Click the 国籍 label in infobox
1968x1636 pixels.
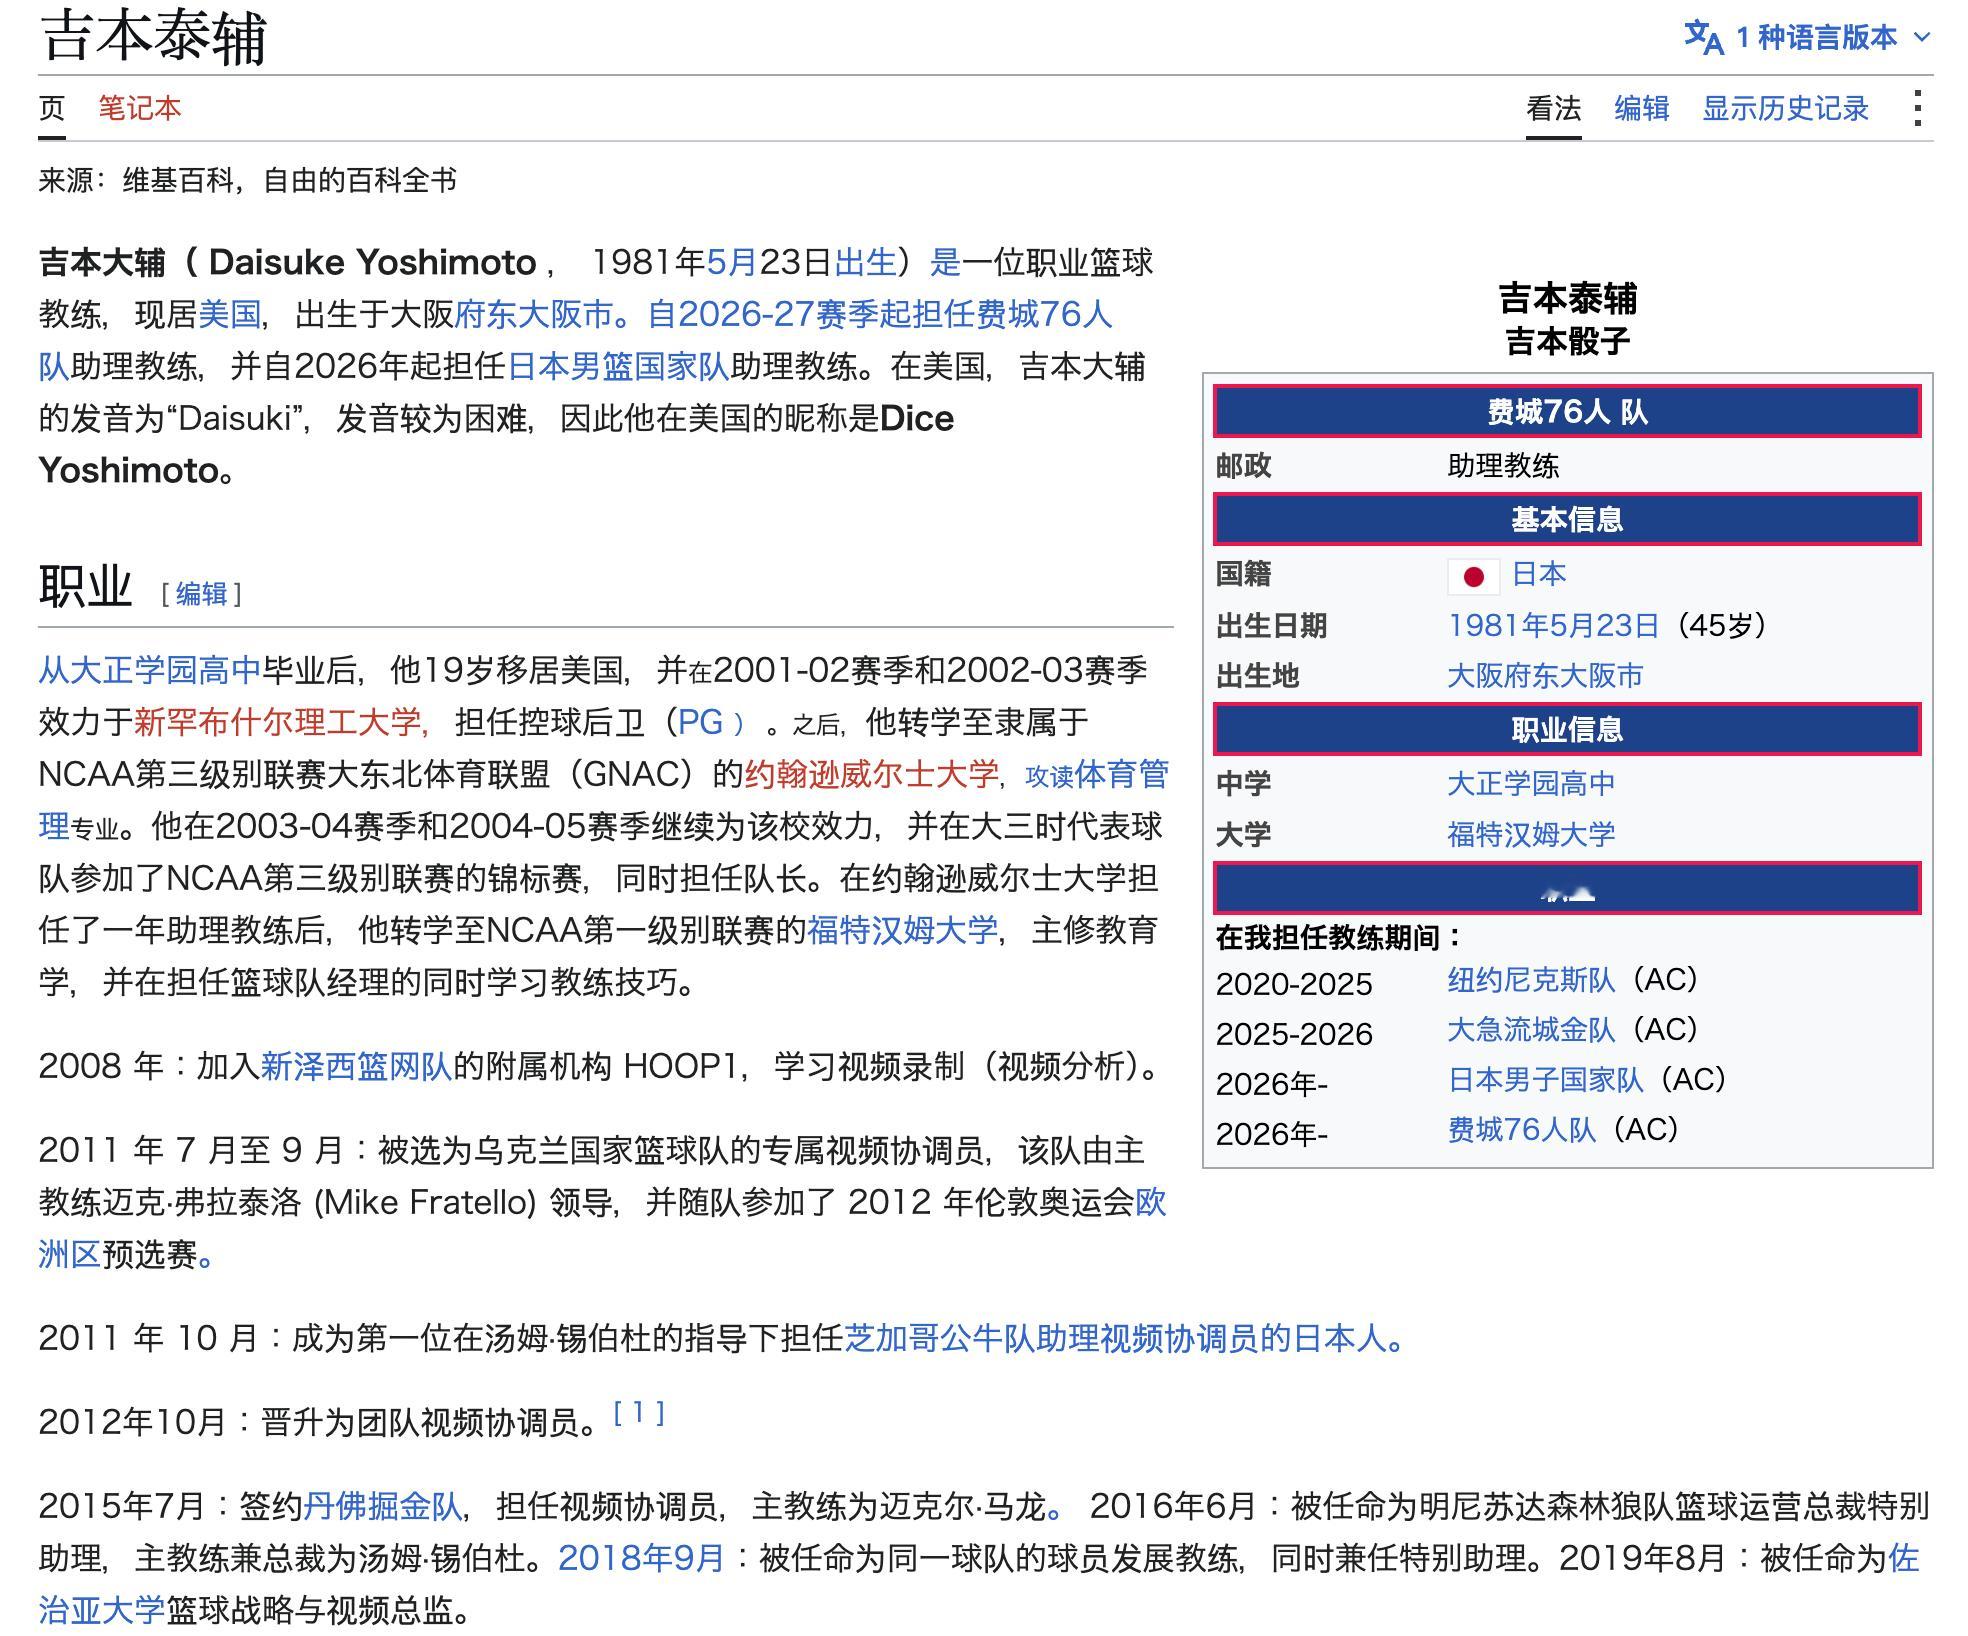[1243, 574]
